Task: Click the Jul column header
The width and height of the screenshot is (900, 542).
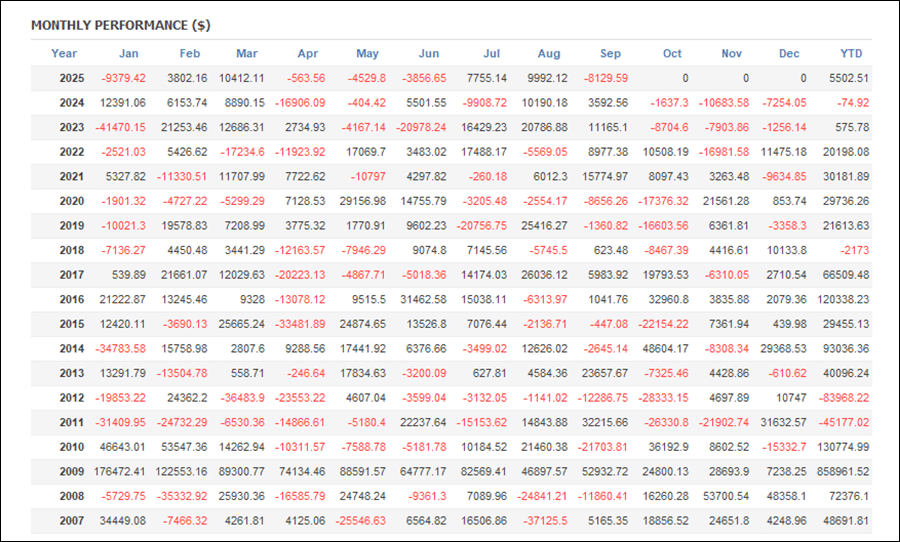Action: point(491,54)
